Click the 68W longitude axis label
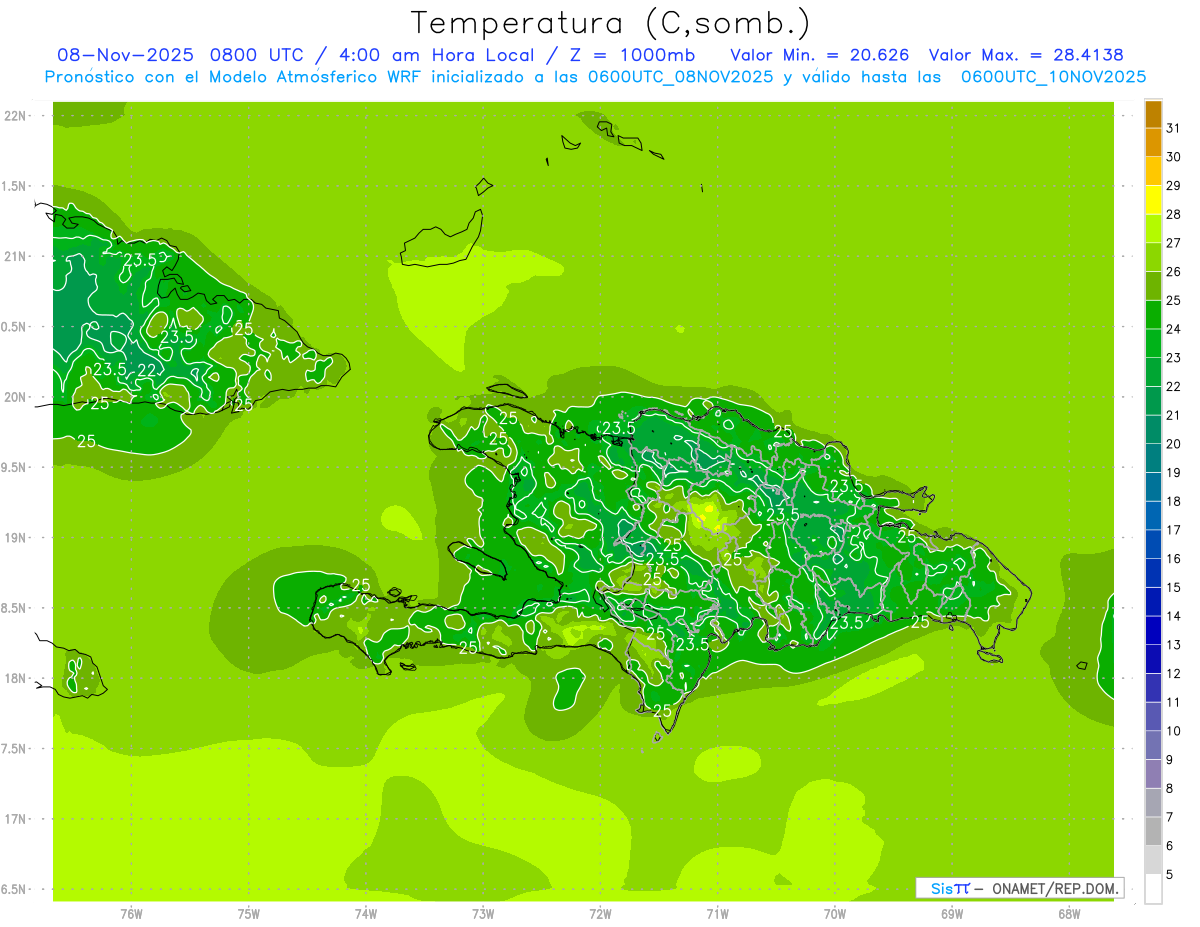Image resolution: width=1200 pixels, height=927 pixels. pos(1069,913)
